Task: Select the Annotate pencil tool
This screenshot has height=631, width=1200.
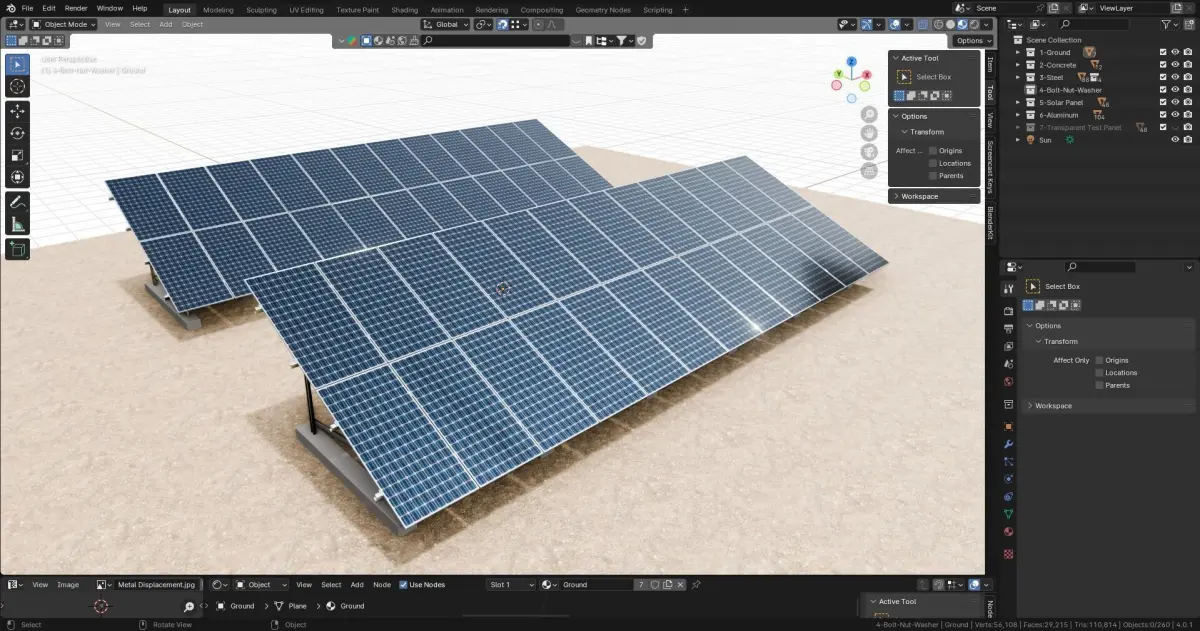Action: [x=17, y=202]
